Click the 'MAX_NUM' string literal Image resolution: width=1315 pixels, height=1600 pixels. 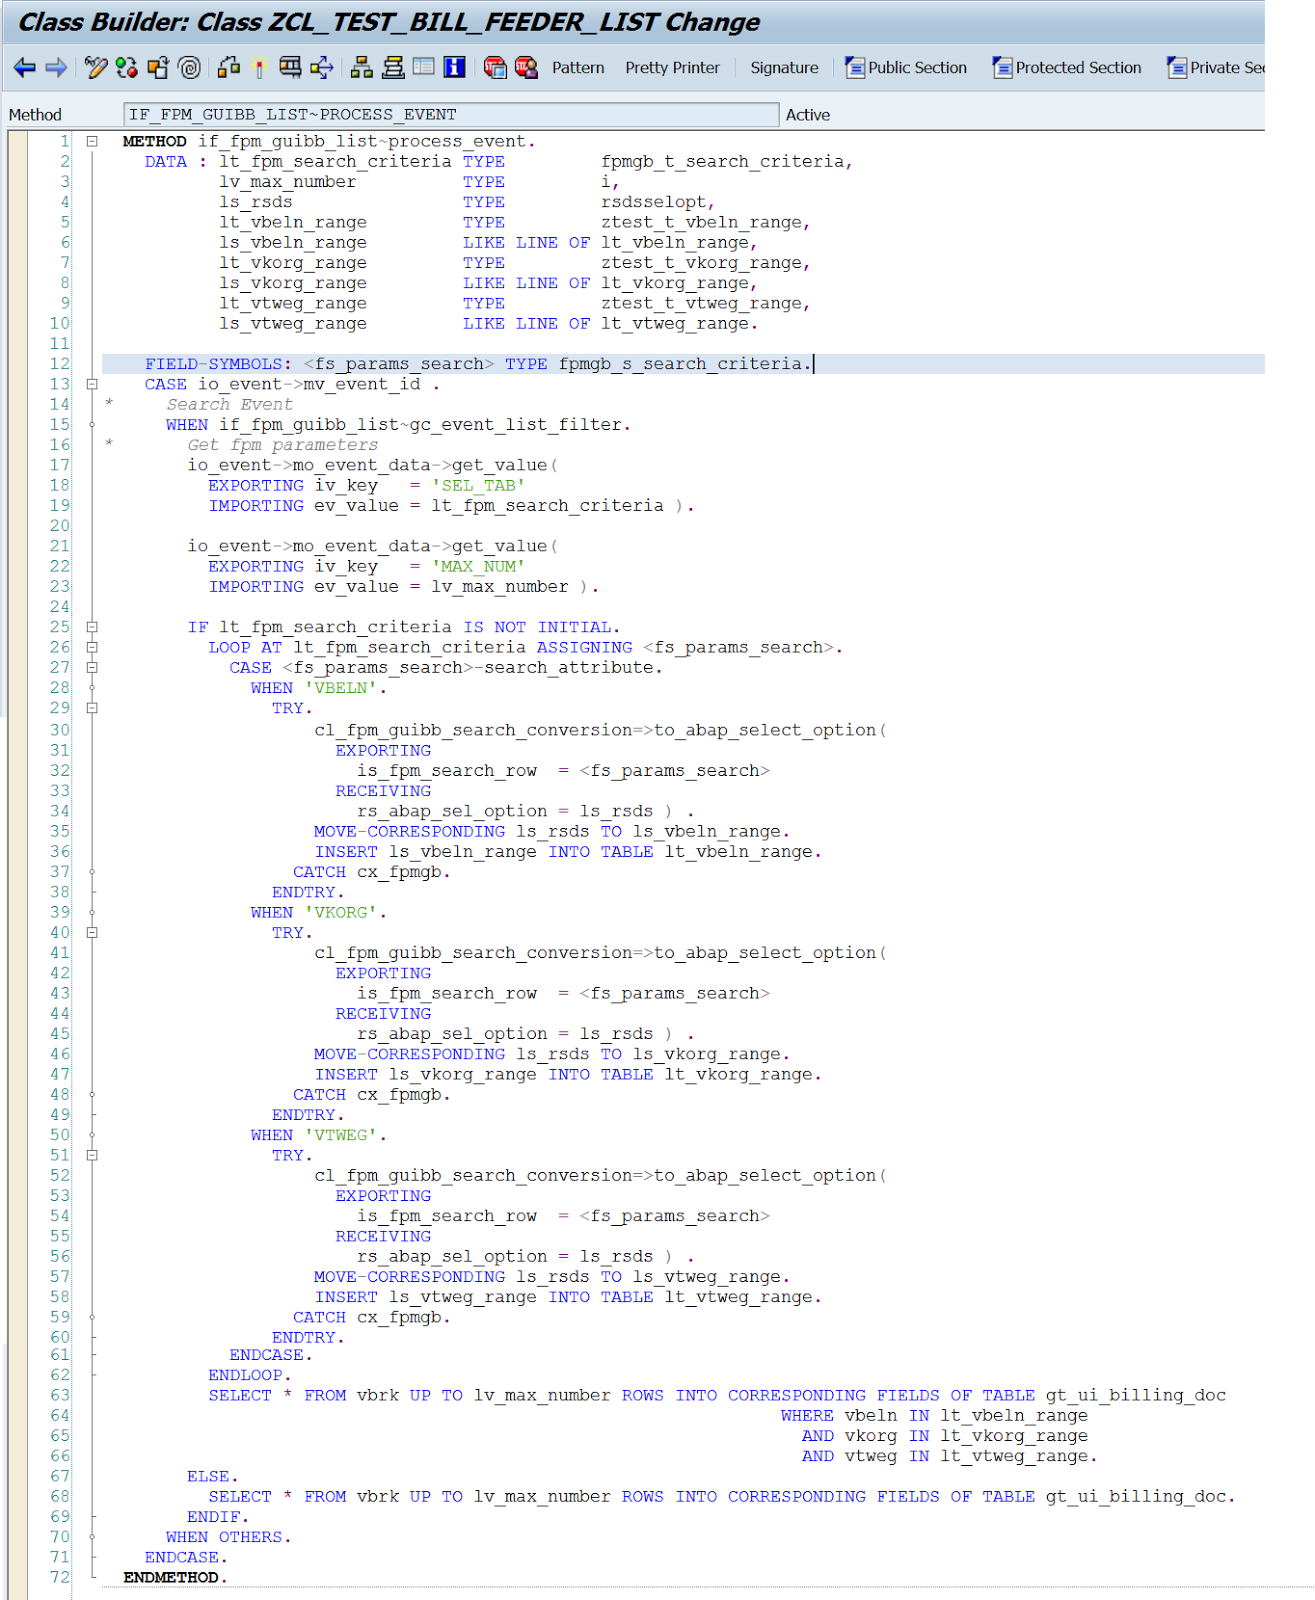click(478, 567)
